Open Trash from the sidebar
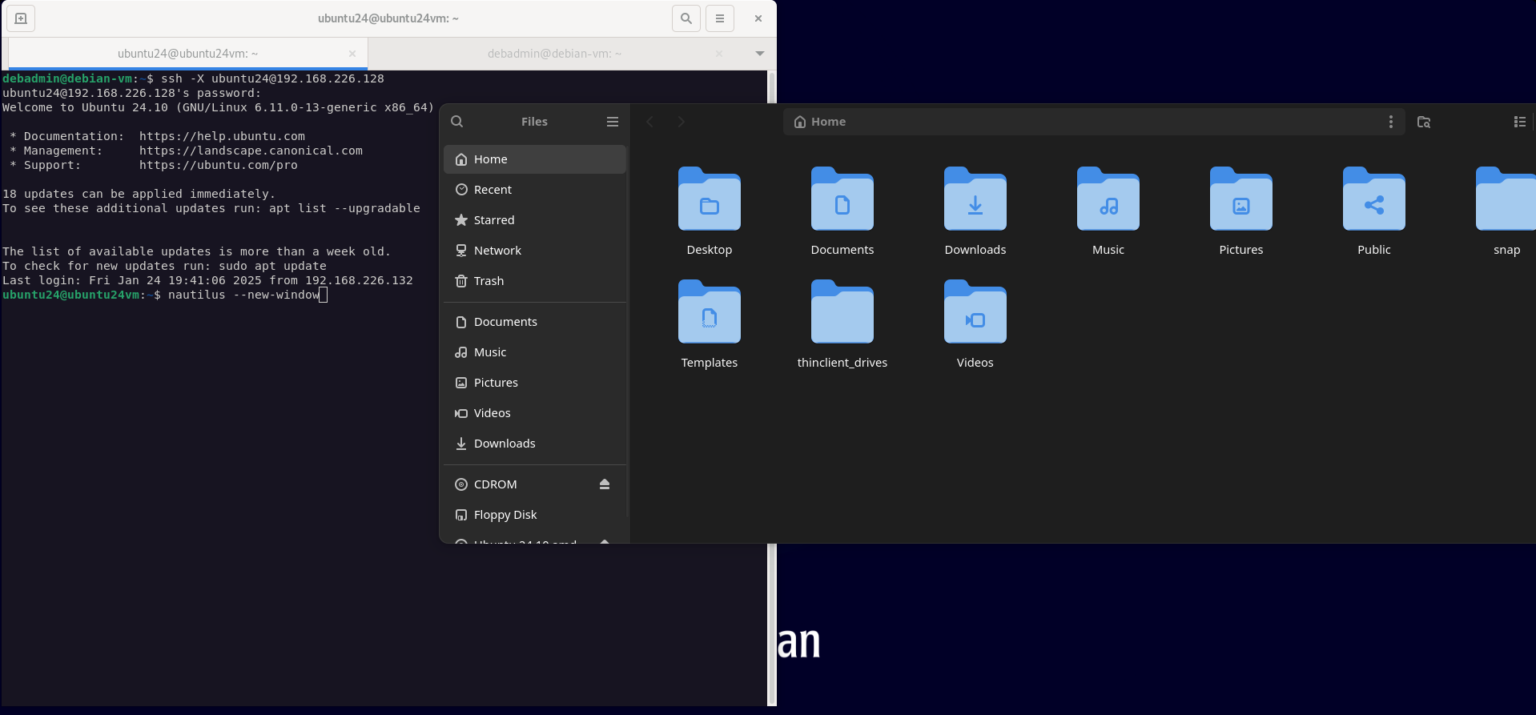The image size is (1536, 715). click(x=487, y=281)
